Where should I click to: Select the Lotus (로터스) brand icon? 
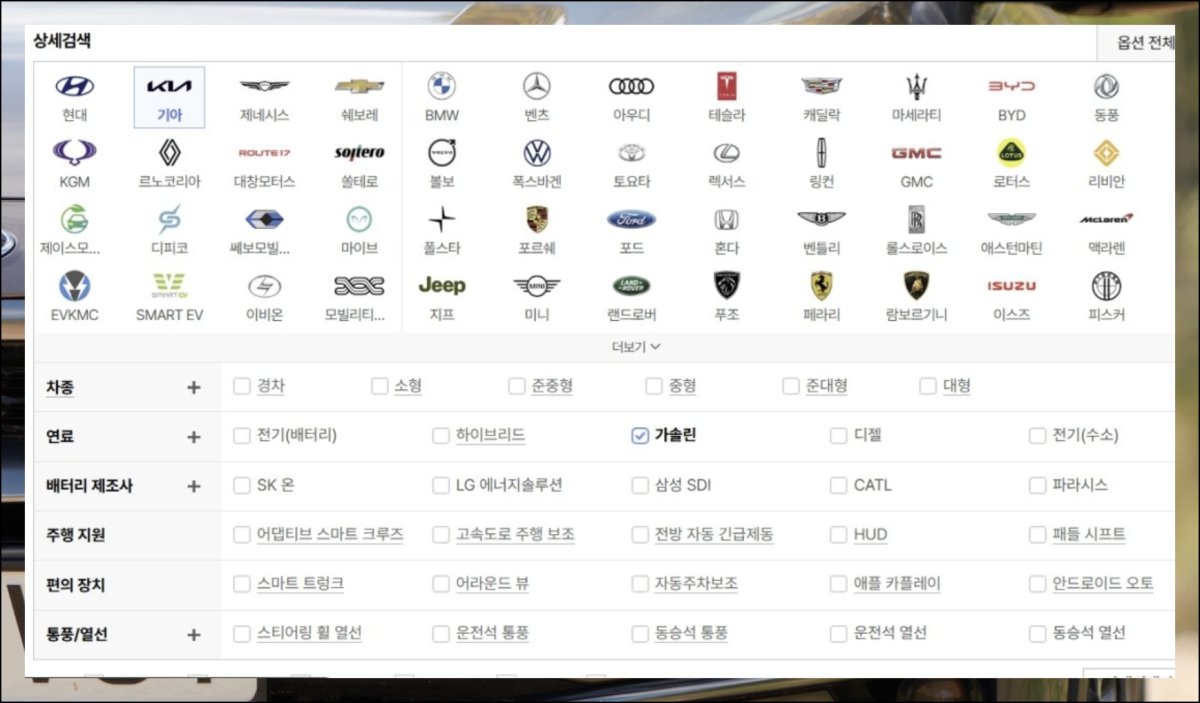coord(1011,152)
